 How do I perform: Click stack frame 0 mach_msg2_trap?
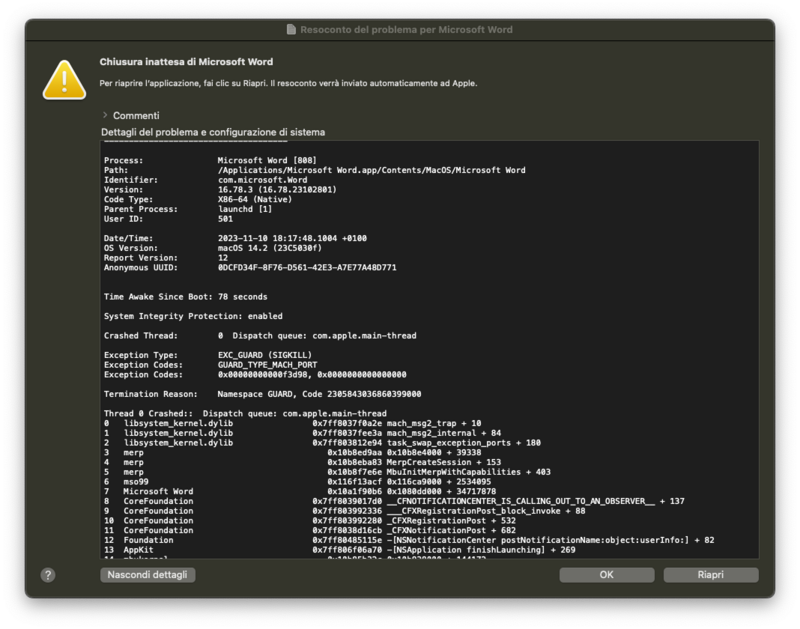292,423
